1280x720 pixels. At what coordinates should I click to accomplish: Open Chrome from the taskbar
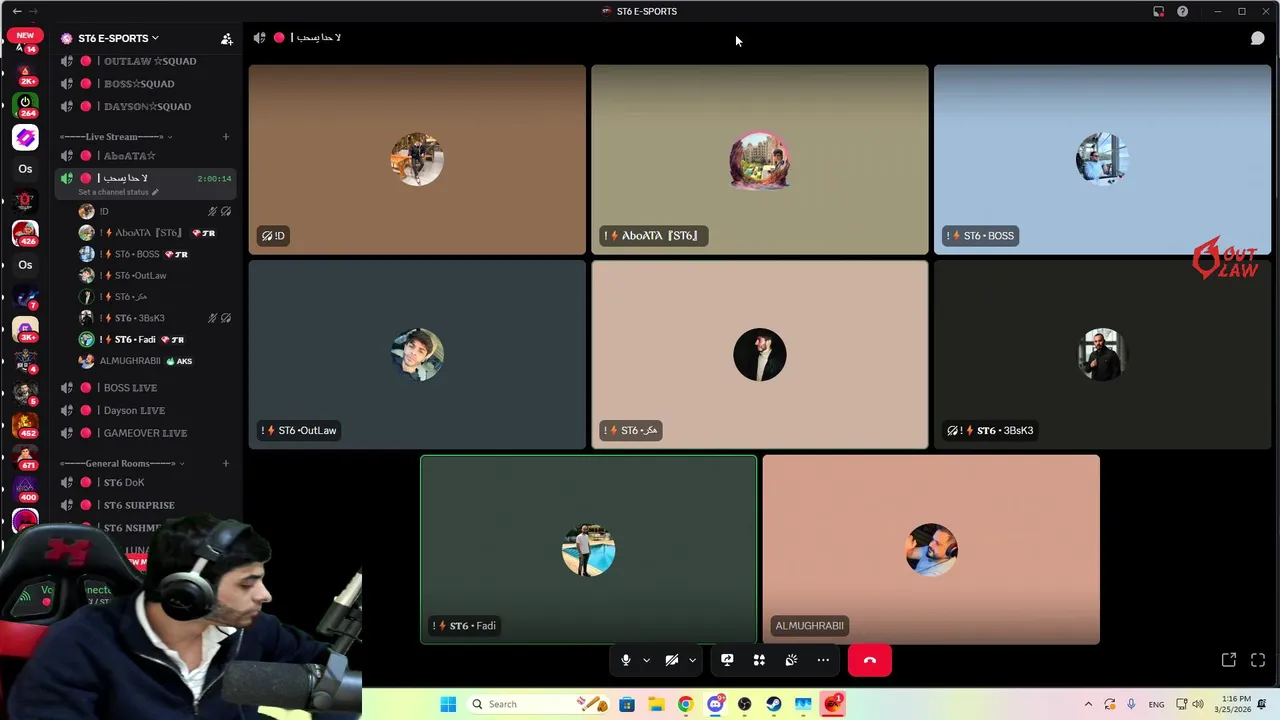(x=685, y=704)
